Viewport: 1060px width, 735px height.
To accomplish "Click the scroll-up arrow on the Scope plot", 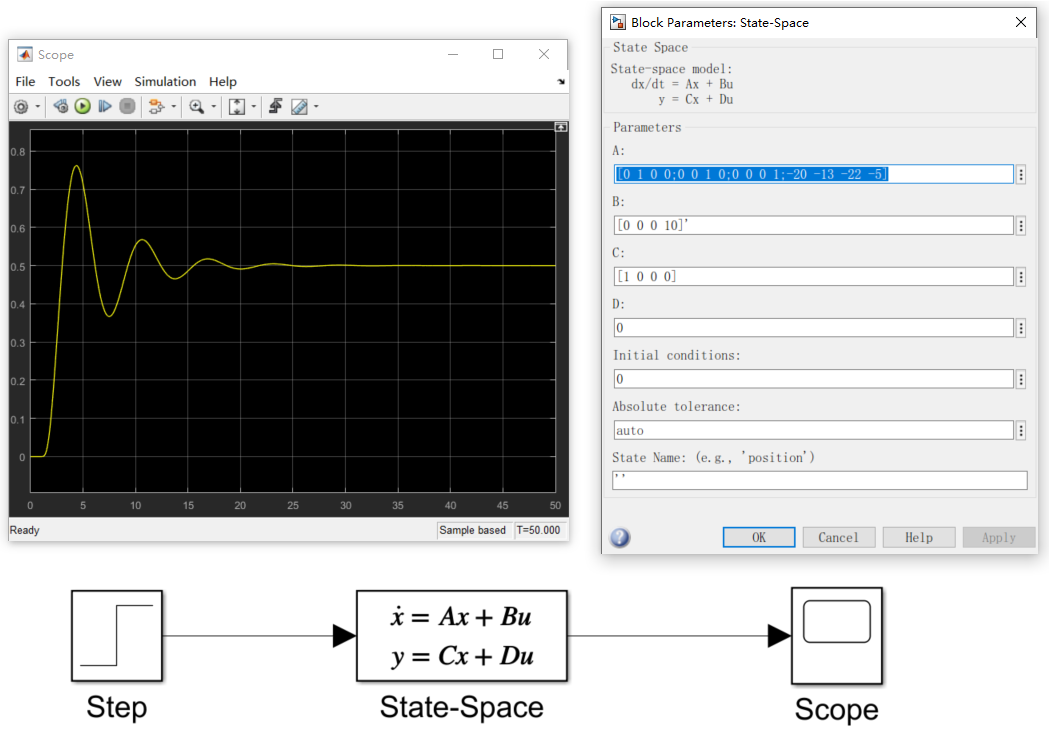I will pos(561,126).
